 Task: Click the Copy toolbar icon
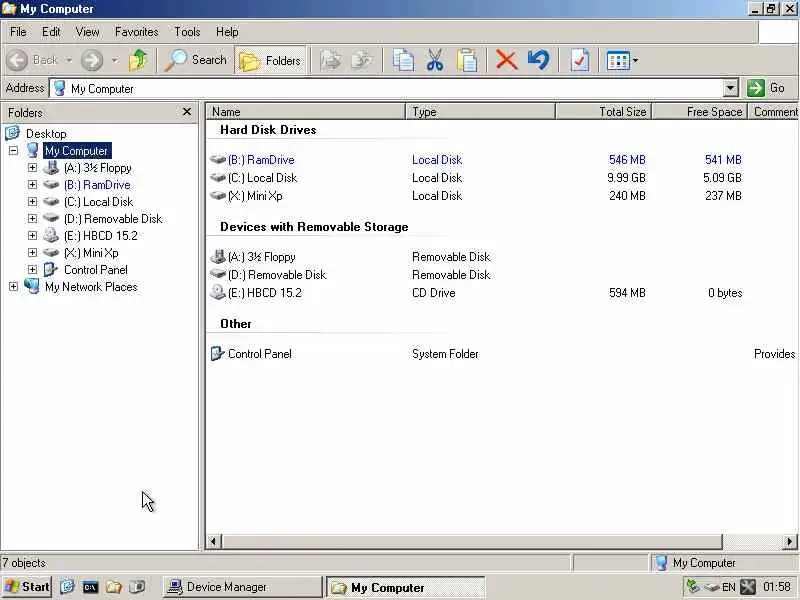pyautogui.click(x=403, y=60)
